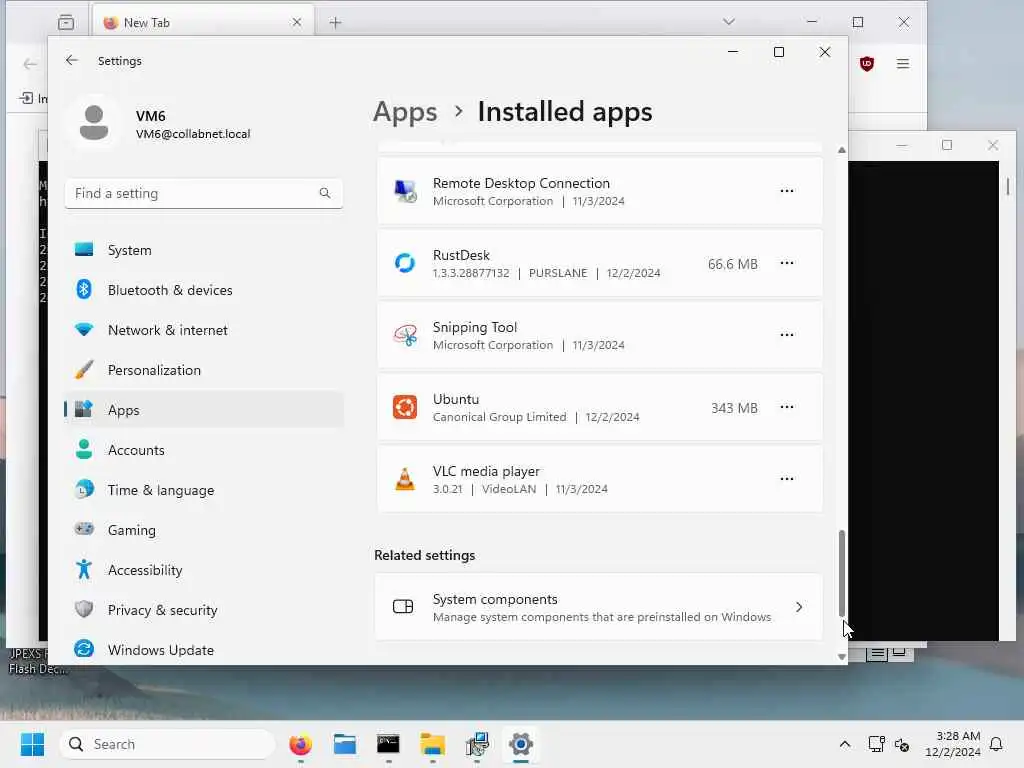Click the scroll down arrow of apps list
This screenshot has height=768, width=1024.
(842, 657)
